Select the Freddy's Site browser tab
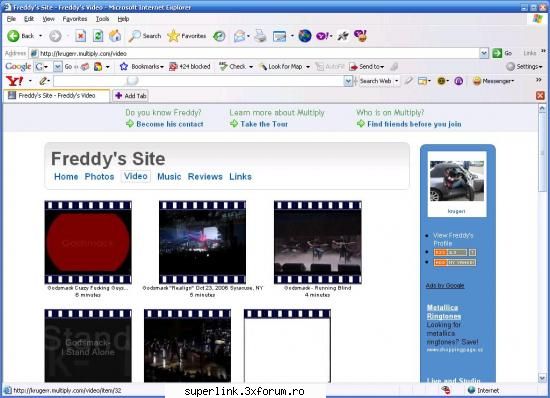The height and width of the screenshot is (398, 550). pos(57,95)
